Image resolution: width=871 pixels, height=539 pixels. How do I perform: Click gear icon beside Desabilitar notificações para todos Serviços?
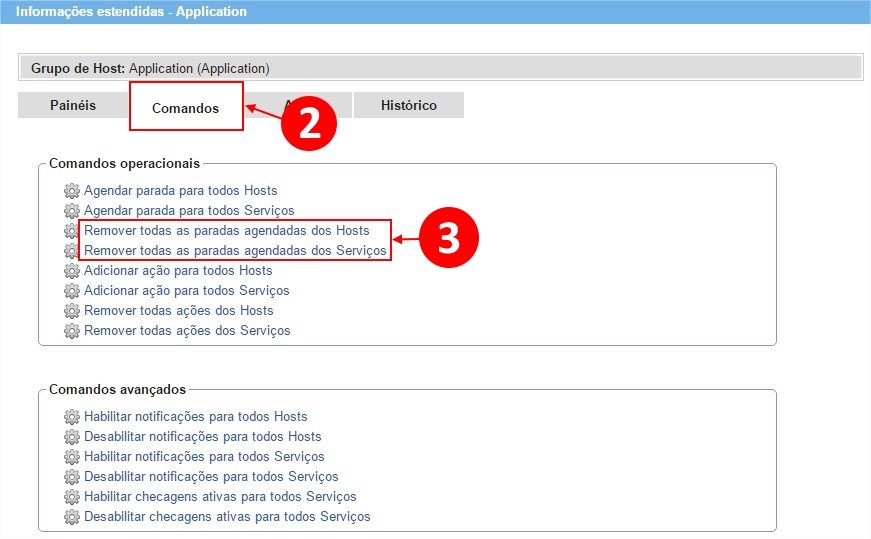[x=71, y=477]
